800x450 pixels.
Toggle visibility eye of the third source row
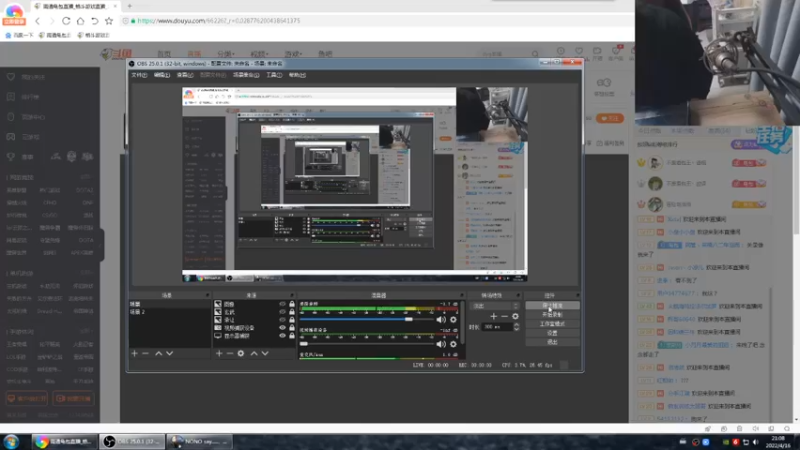point(282,320)
